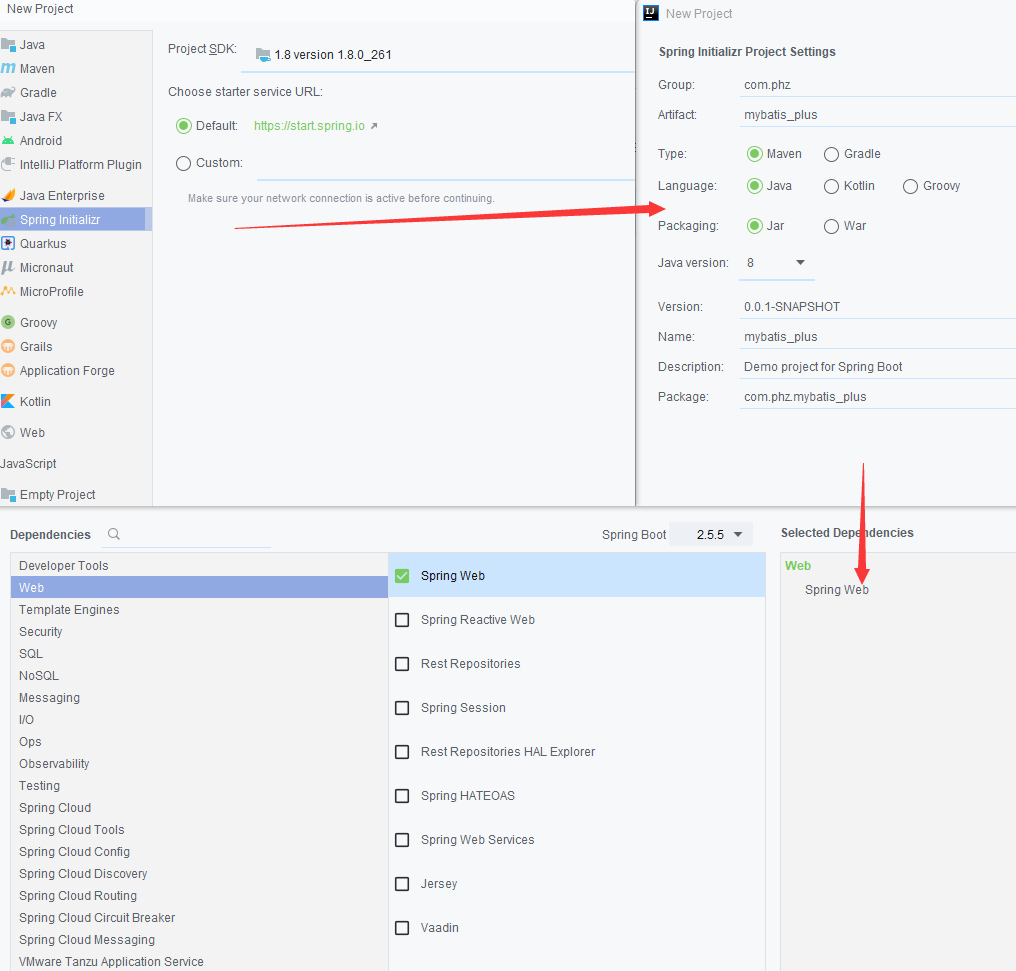Select the Gradle elephant icon
Screen dimensions: 1016x971
(x=8, y=93)
